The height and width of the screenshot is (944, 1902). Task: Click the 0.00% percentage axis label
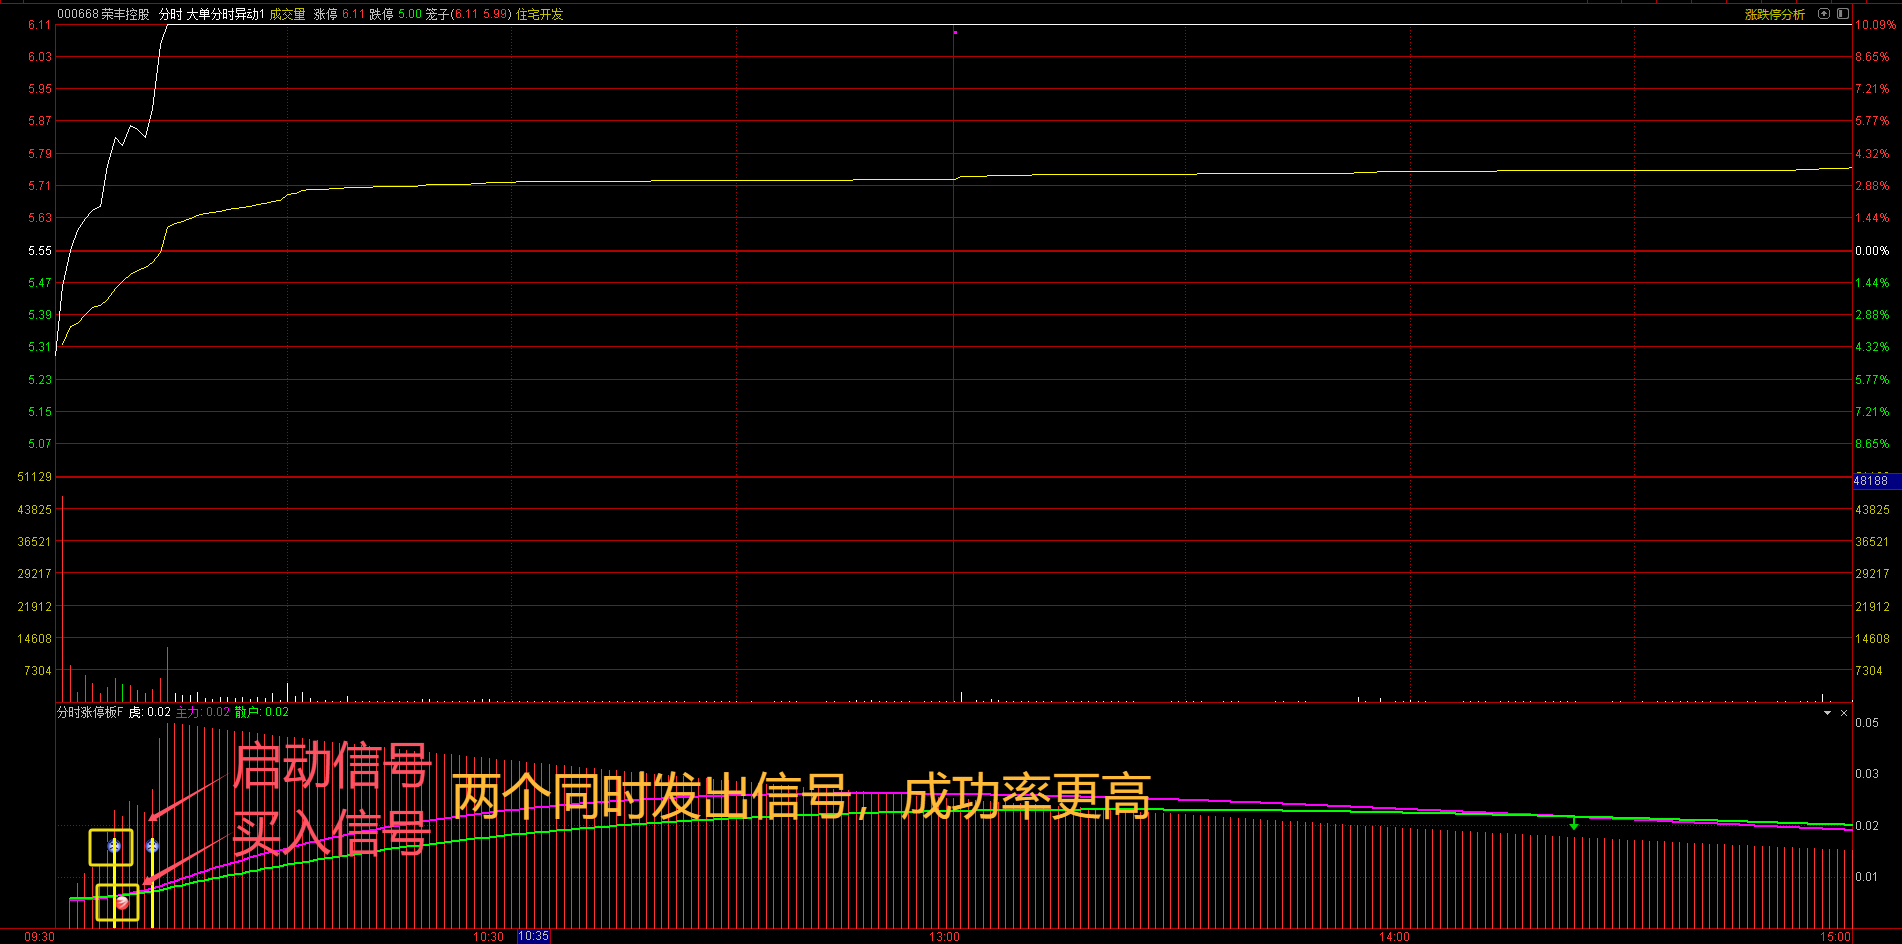(1872, 251)
